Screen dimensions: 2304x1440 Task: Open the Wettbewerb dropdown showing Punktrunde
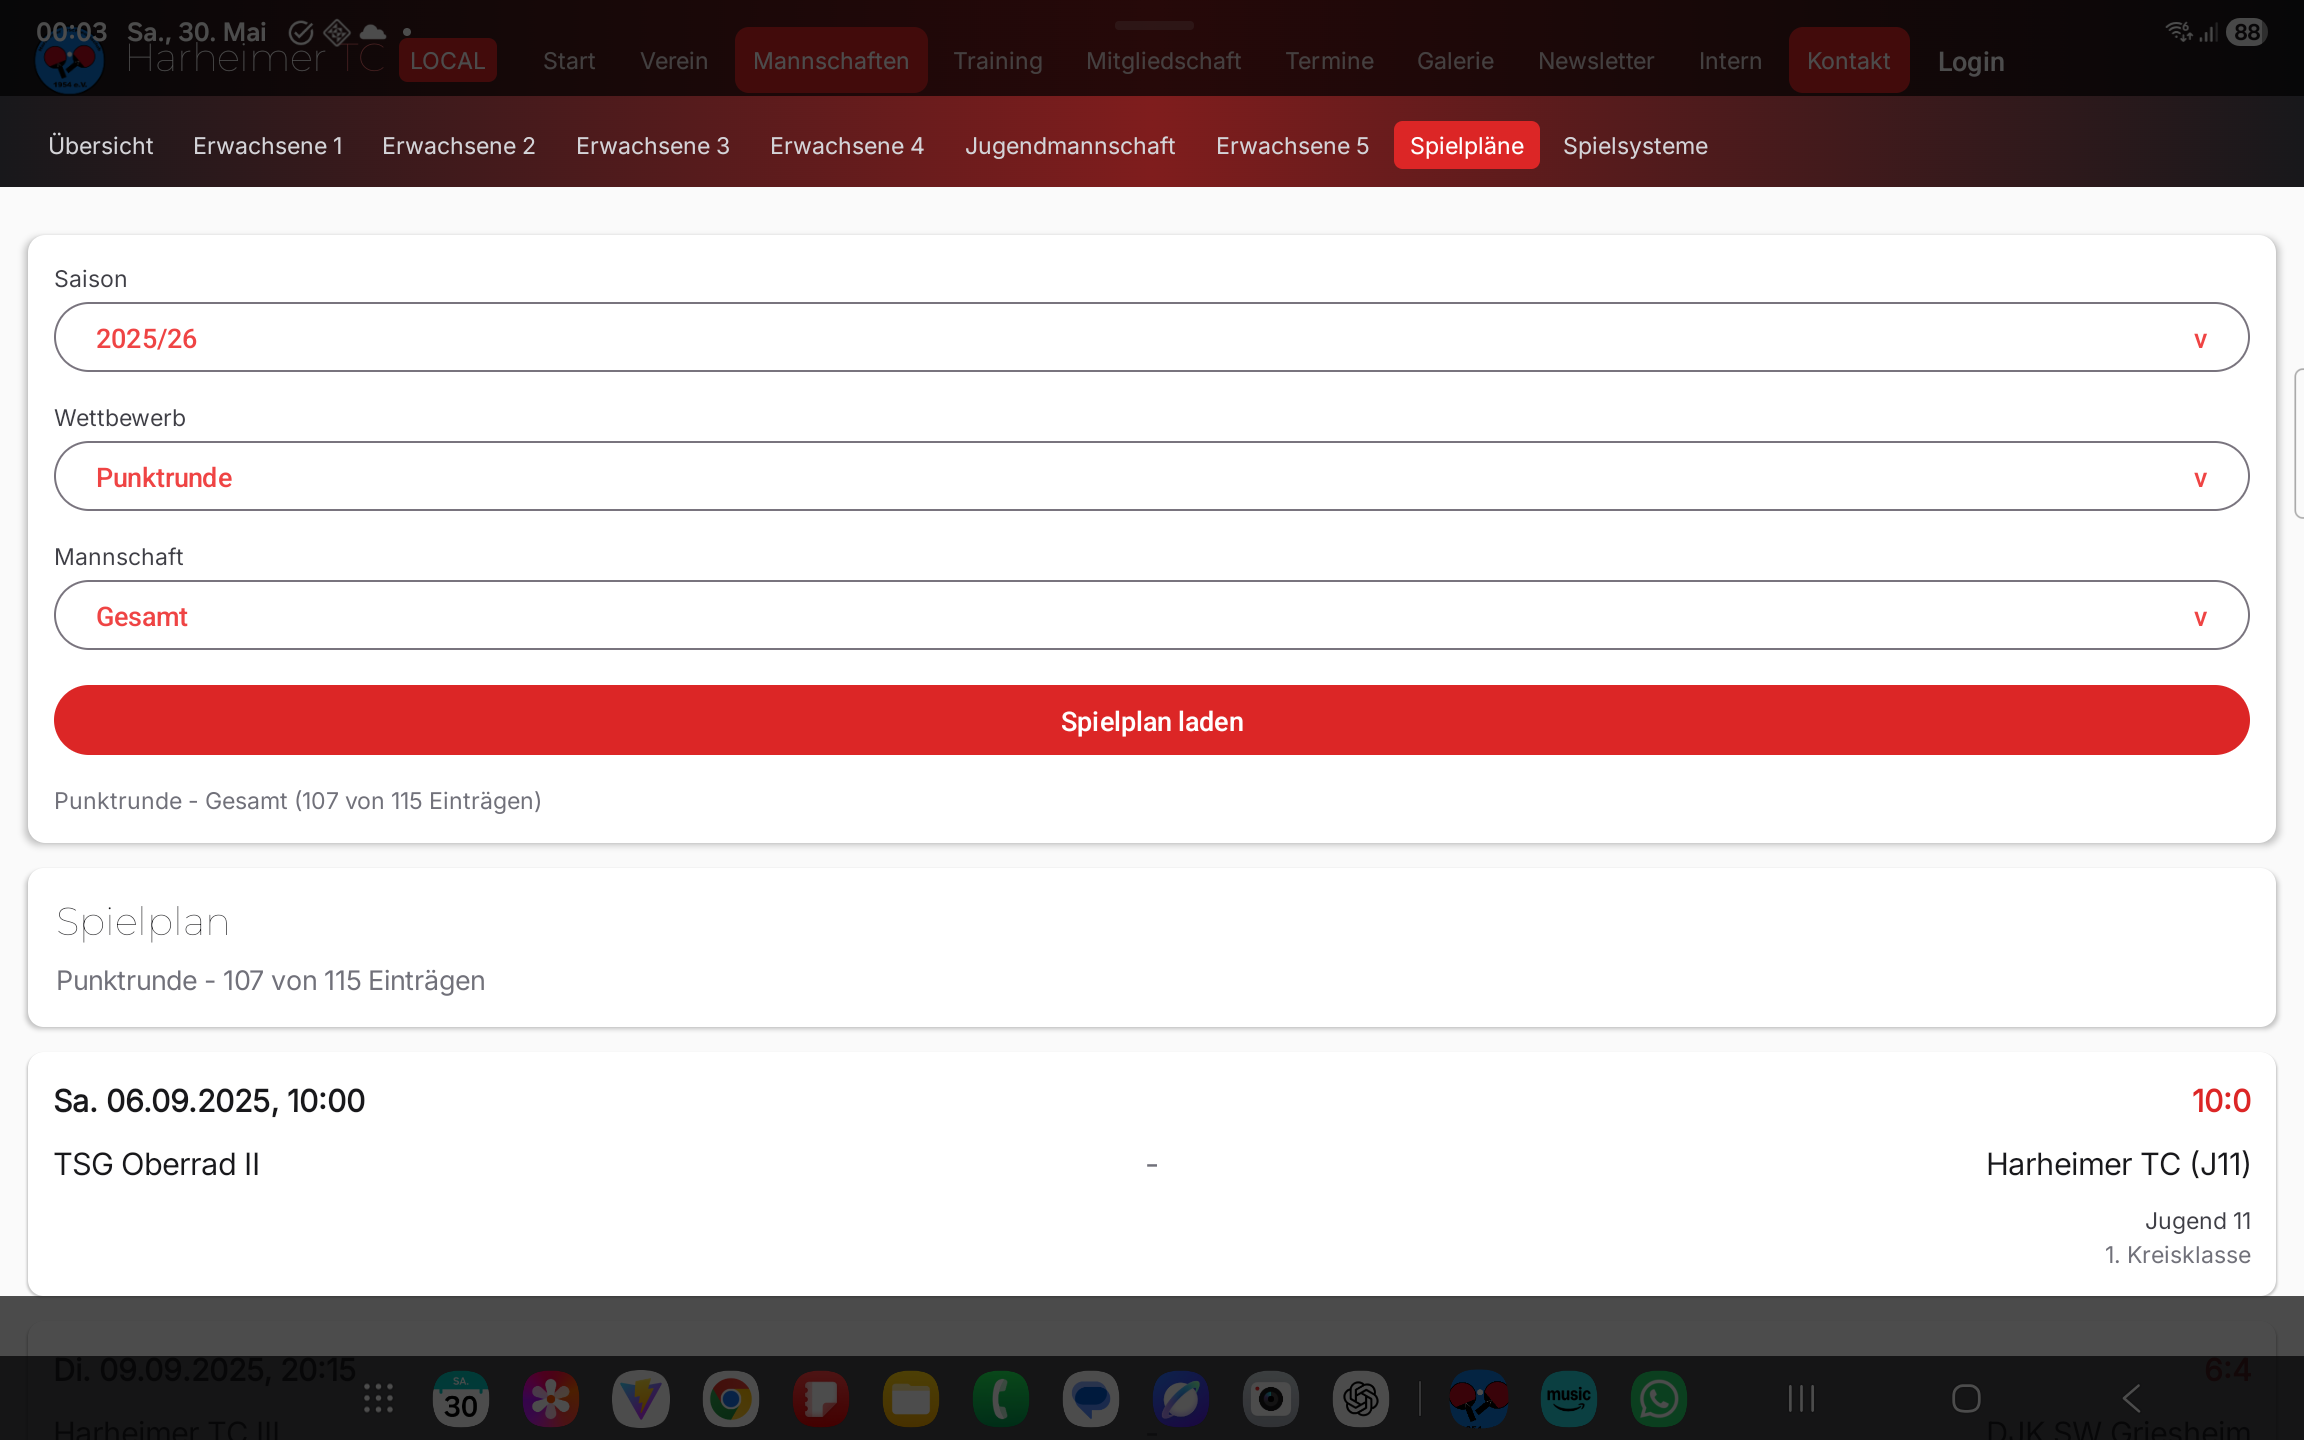1152,476
